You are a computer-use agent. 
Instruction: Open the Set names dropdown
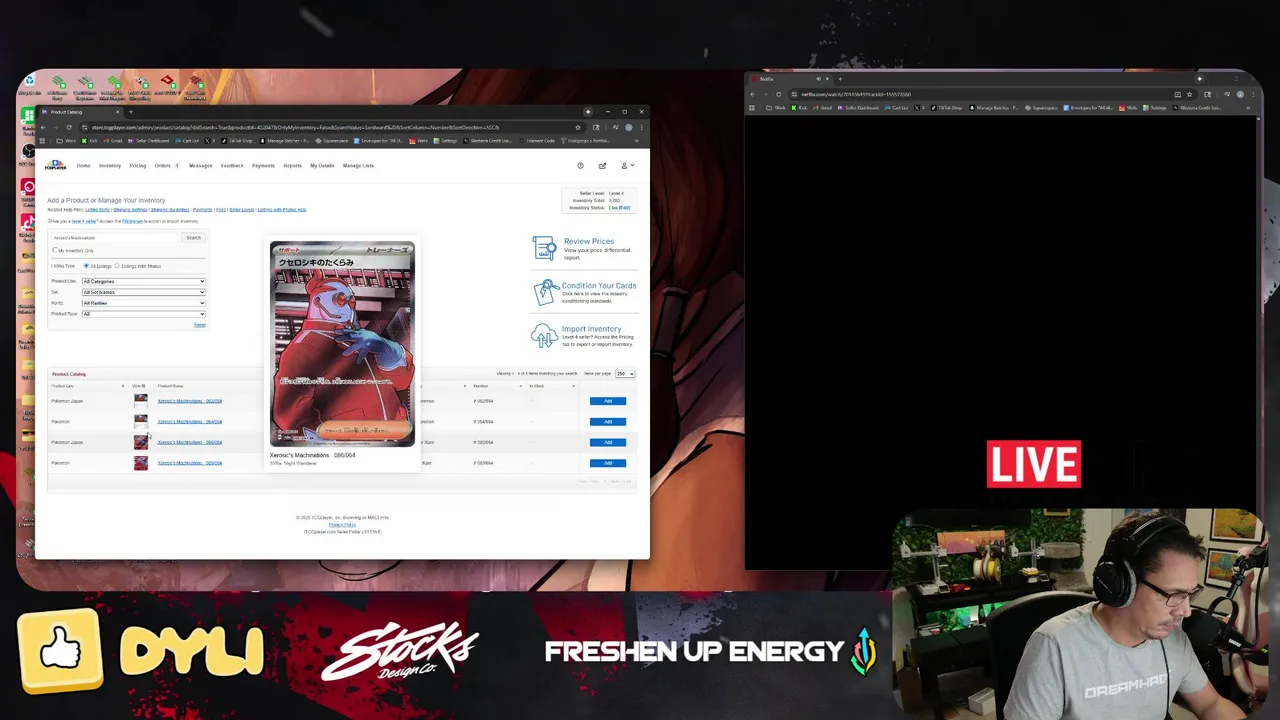(144, 292)
